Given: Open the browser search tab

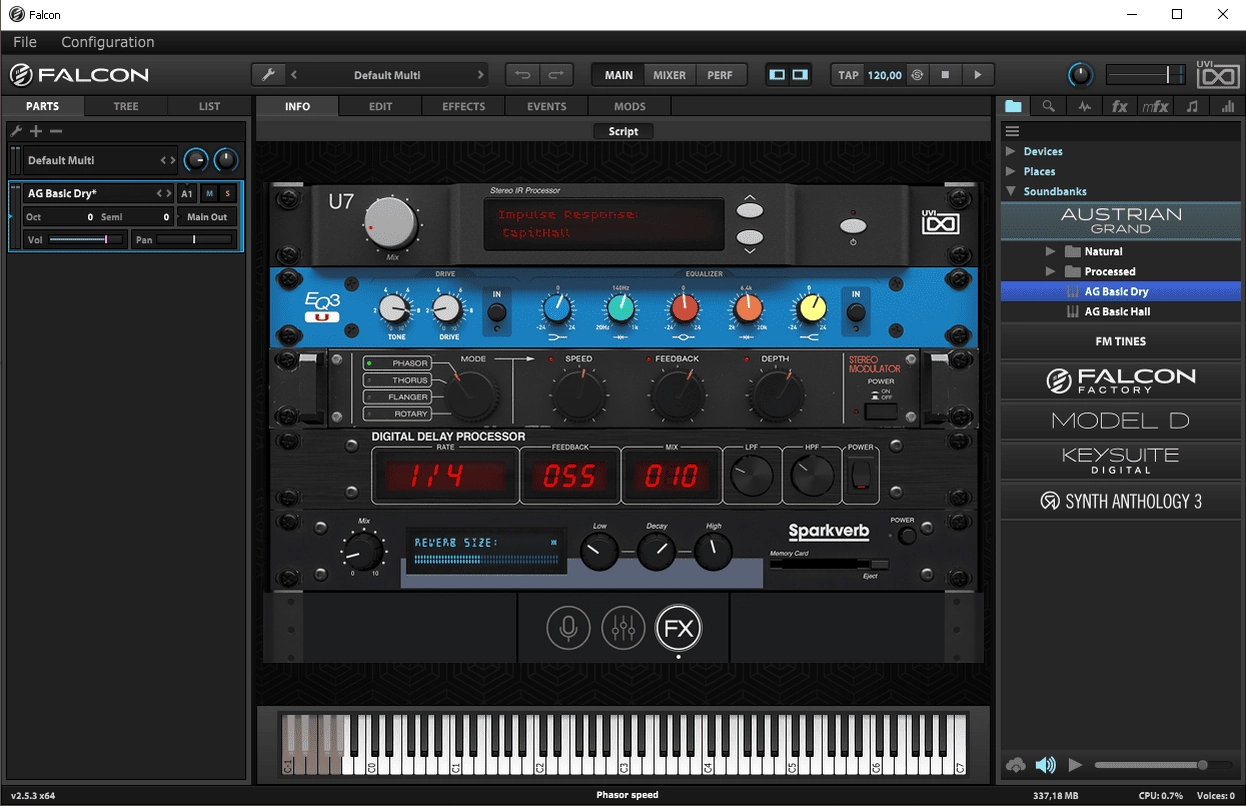Looking at the screenshot, I should pos(1048,106).
